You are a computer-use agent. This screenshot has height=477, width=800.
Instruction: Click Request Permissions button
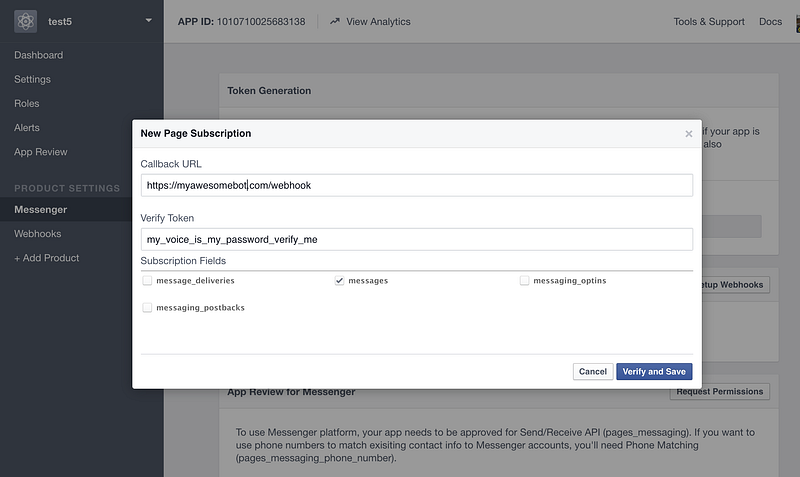coord(720,392)
